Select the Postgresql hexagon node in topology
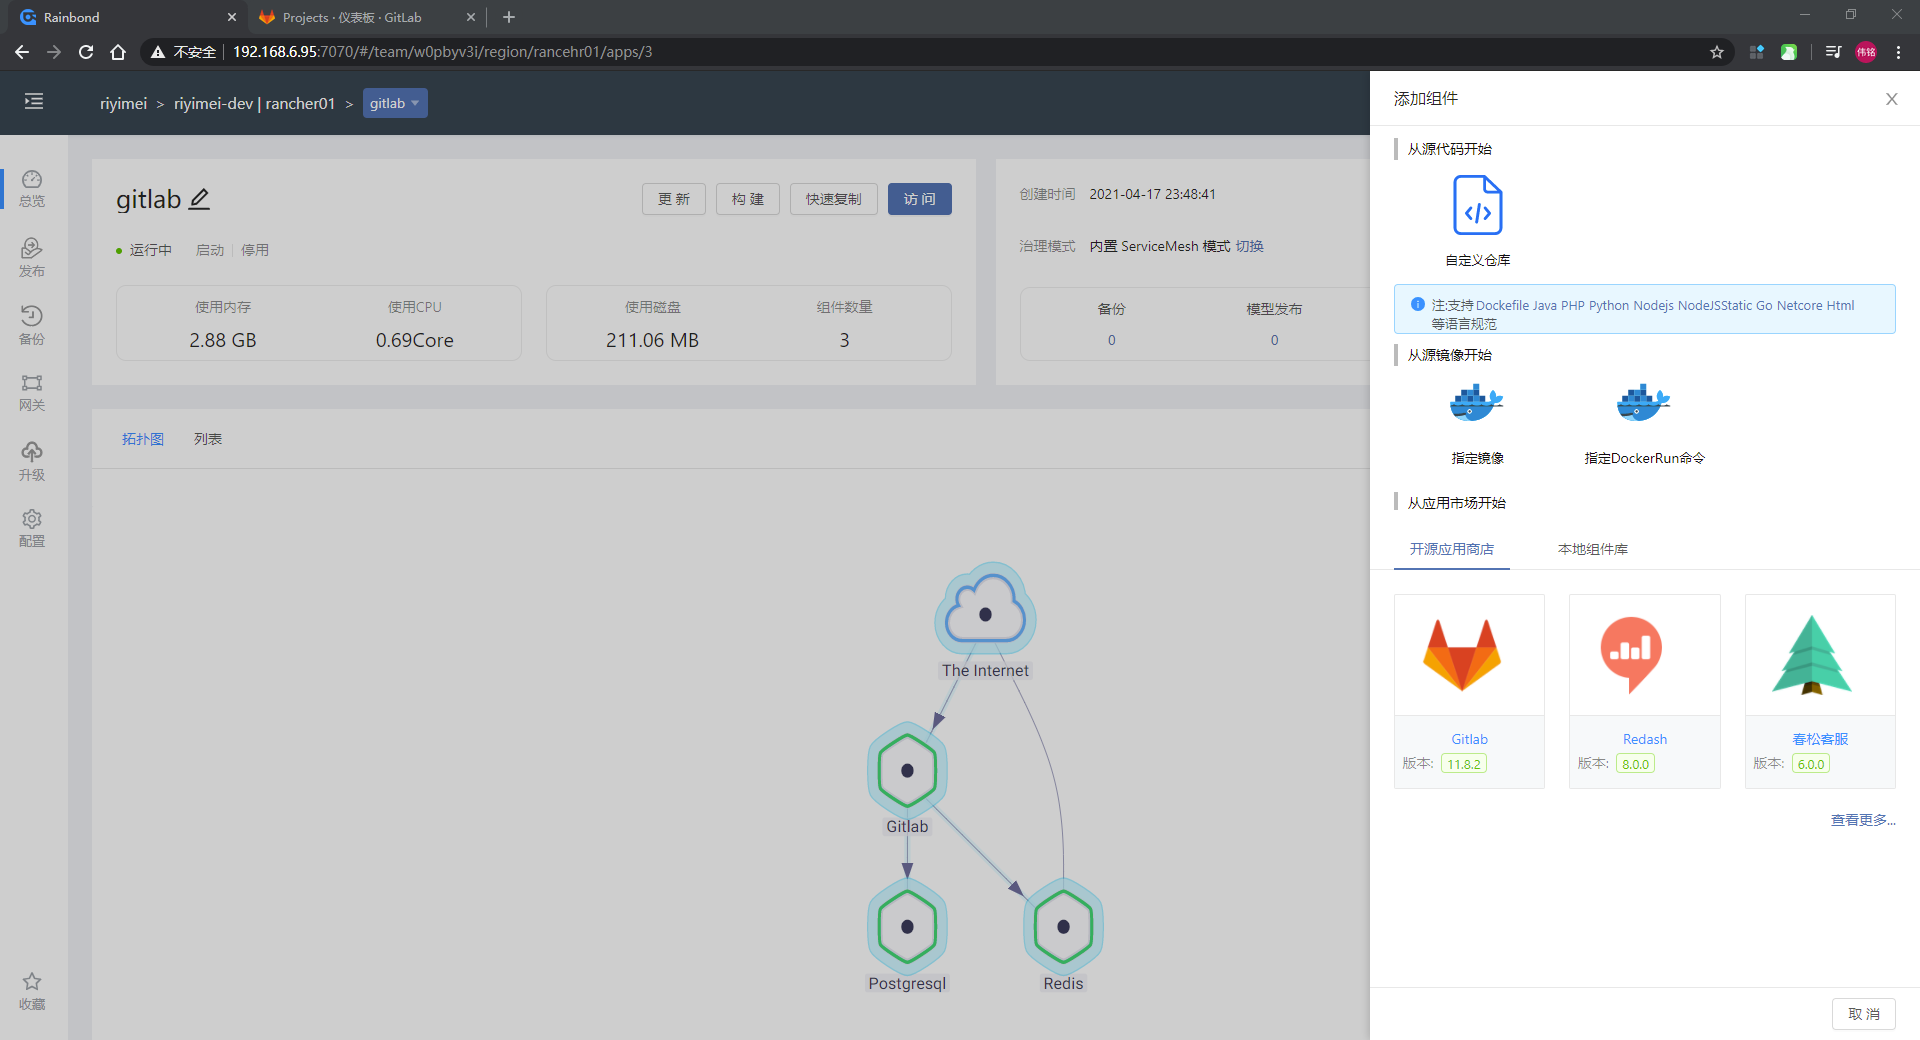 click(907, 926)
